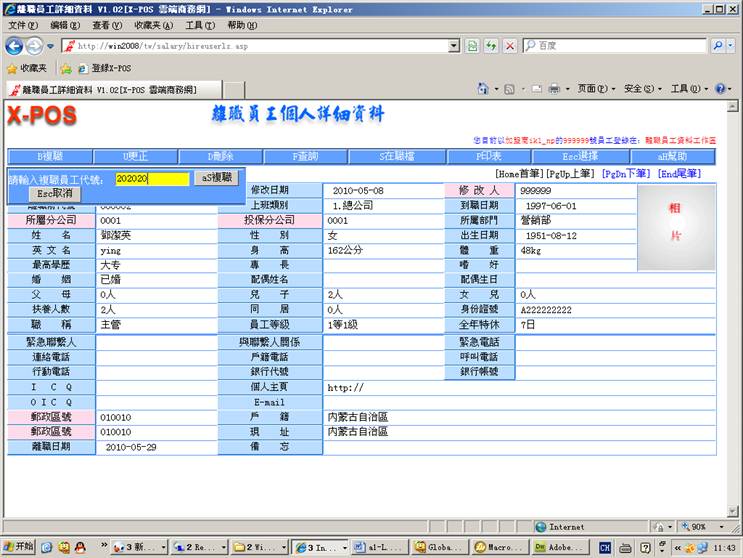Open the 查看(V) menu
This screenshot has width=743, height=558.
pos(107,25)
